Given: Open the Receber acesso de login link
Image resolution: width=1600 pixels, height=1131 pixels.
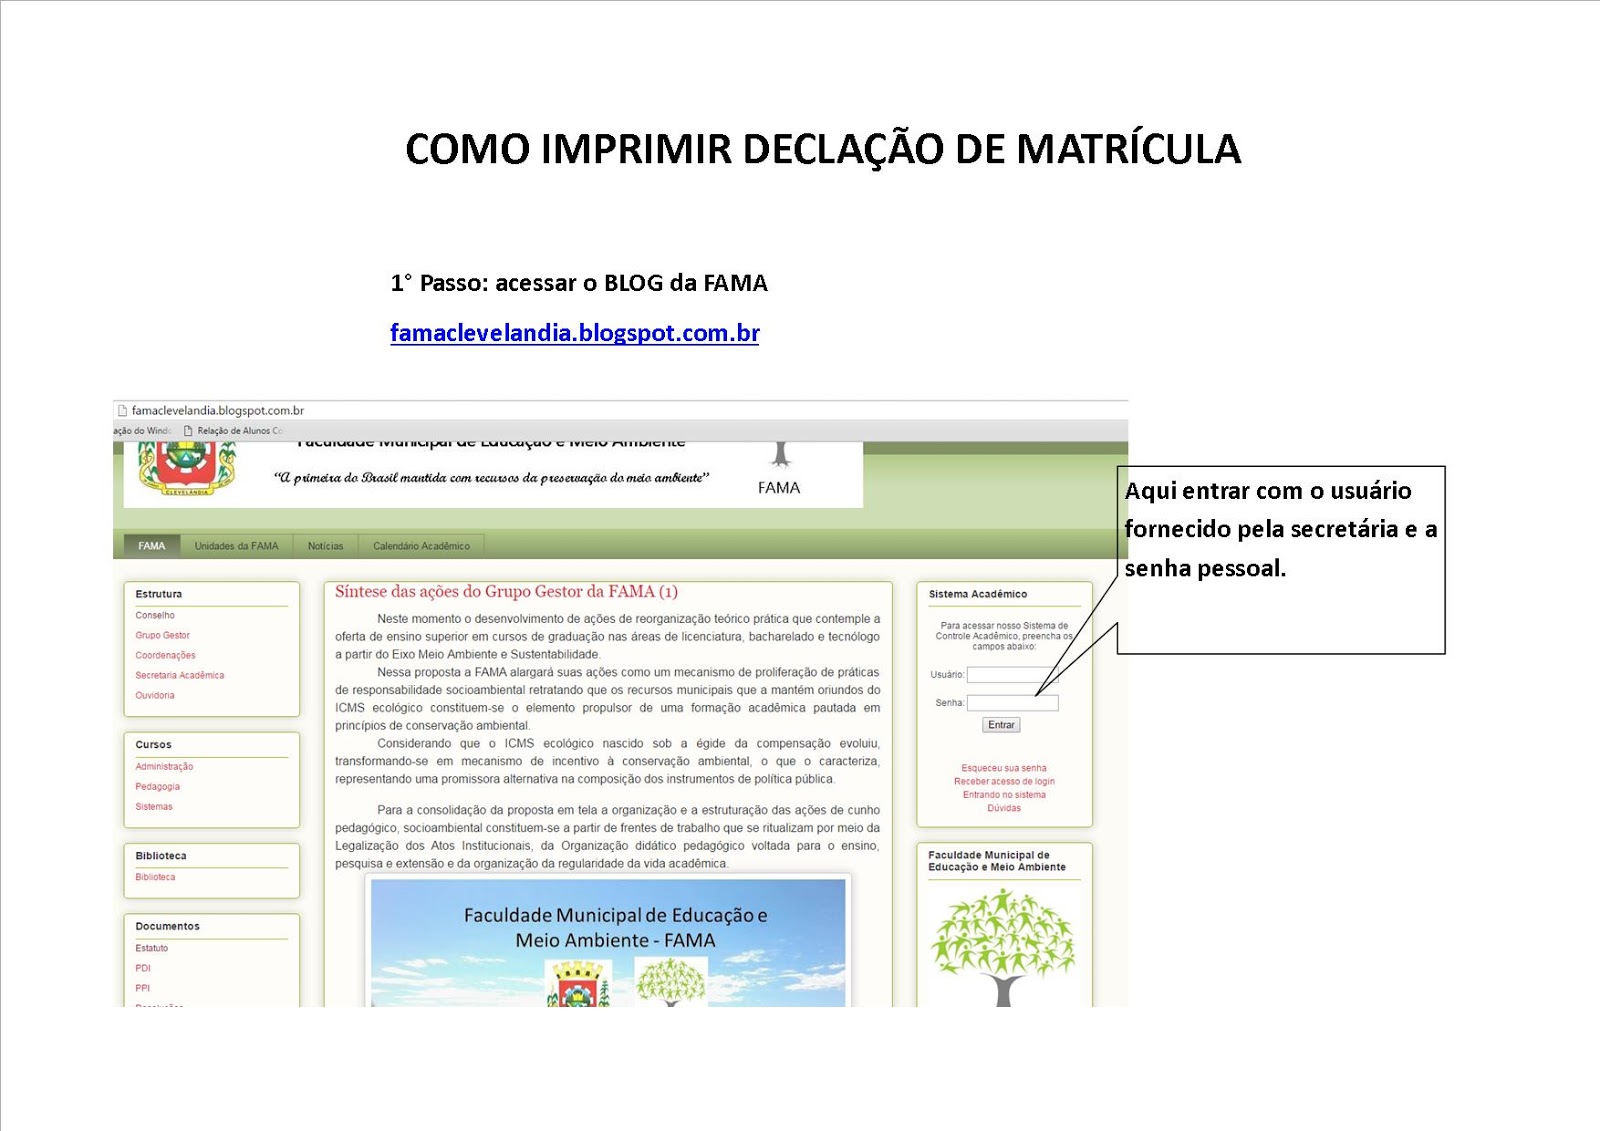Looking at the screenshot, I should 1004,781.
